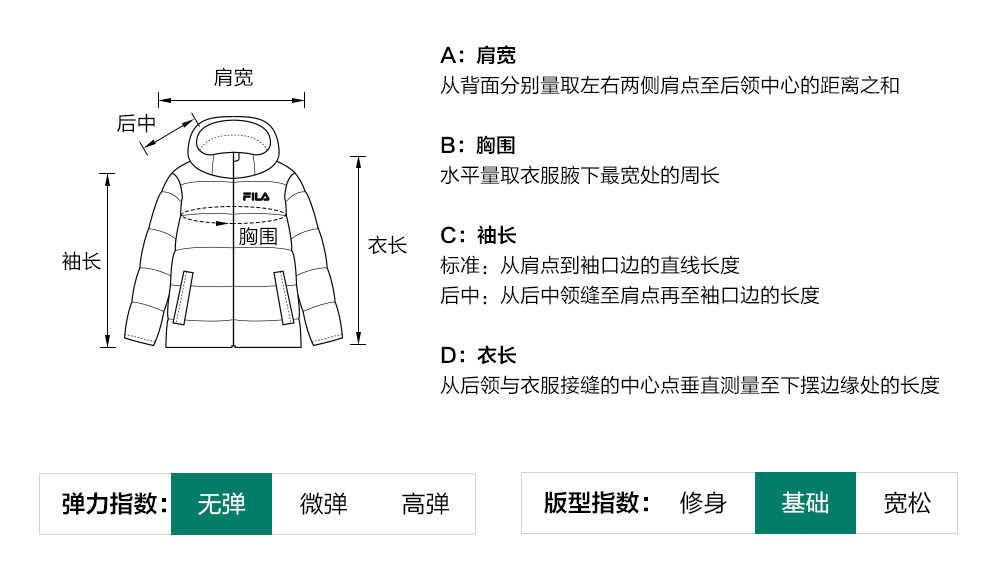Click the 'A: 肩宽' heading
This screenshot has width=1000, height=584.
coord(478,55)
